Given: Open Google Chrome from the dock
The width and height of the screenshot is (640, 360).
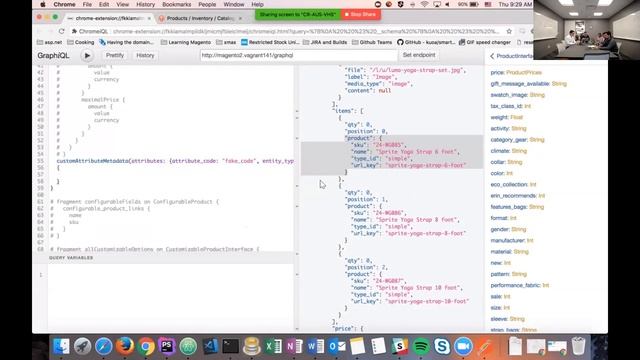Looking at the screenshot, I should 146,346.
